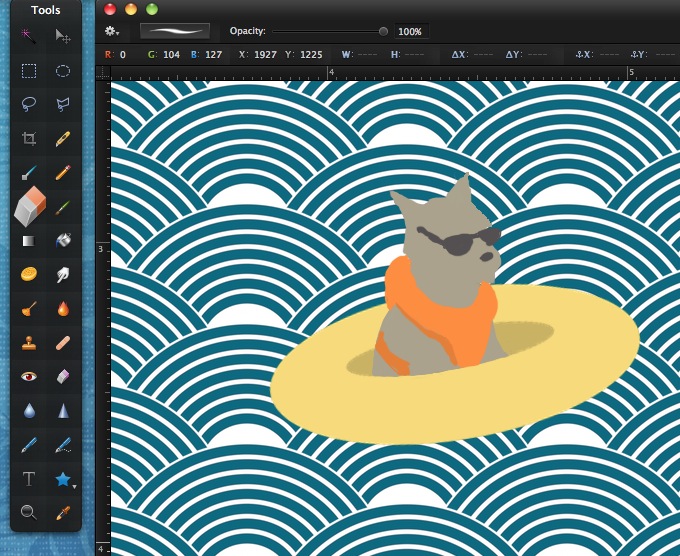This screenshot has width=680, height=556.
Task: Select the Rectangular Marquee tool
Action: [29, 71]
